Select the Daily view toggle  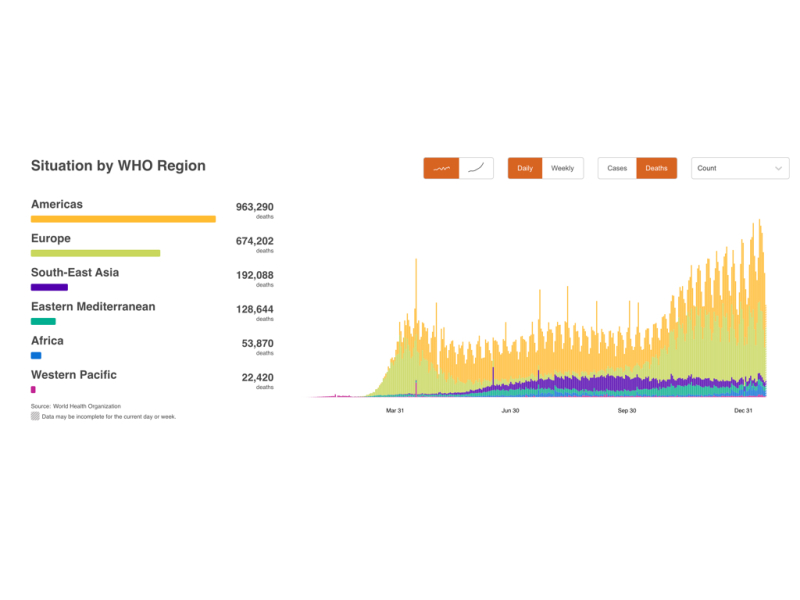pos(525,168)
